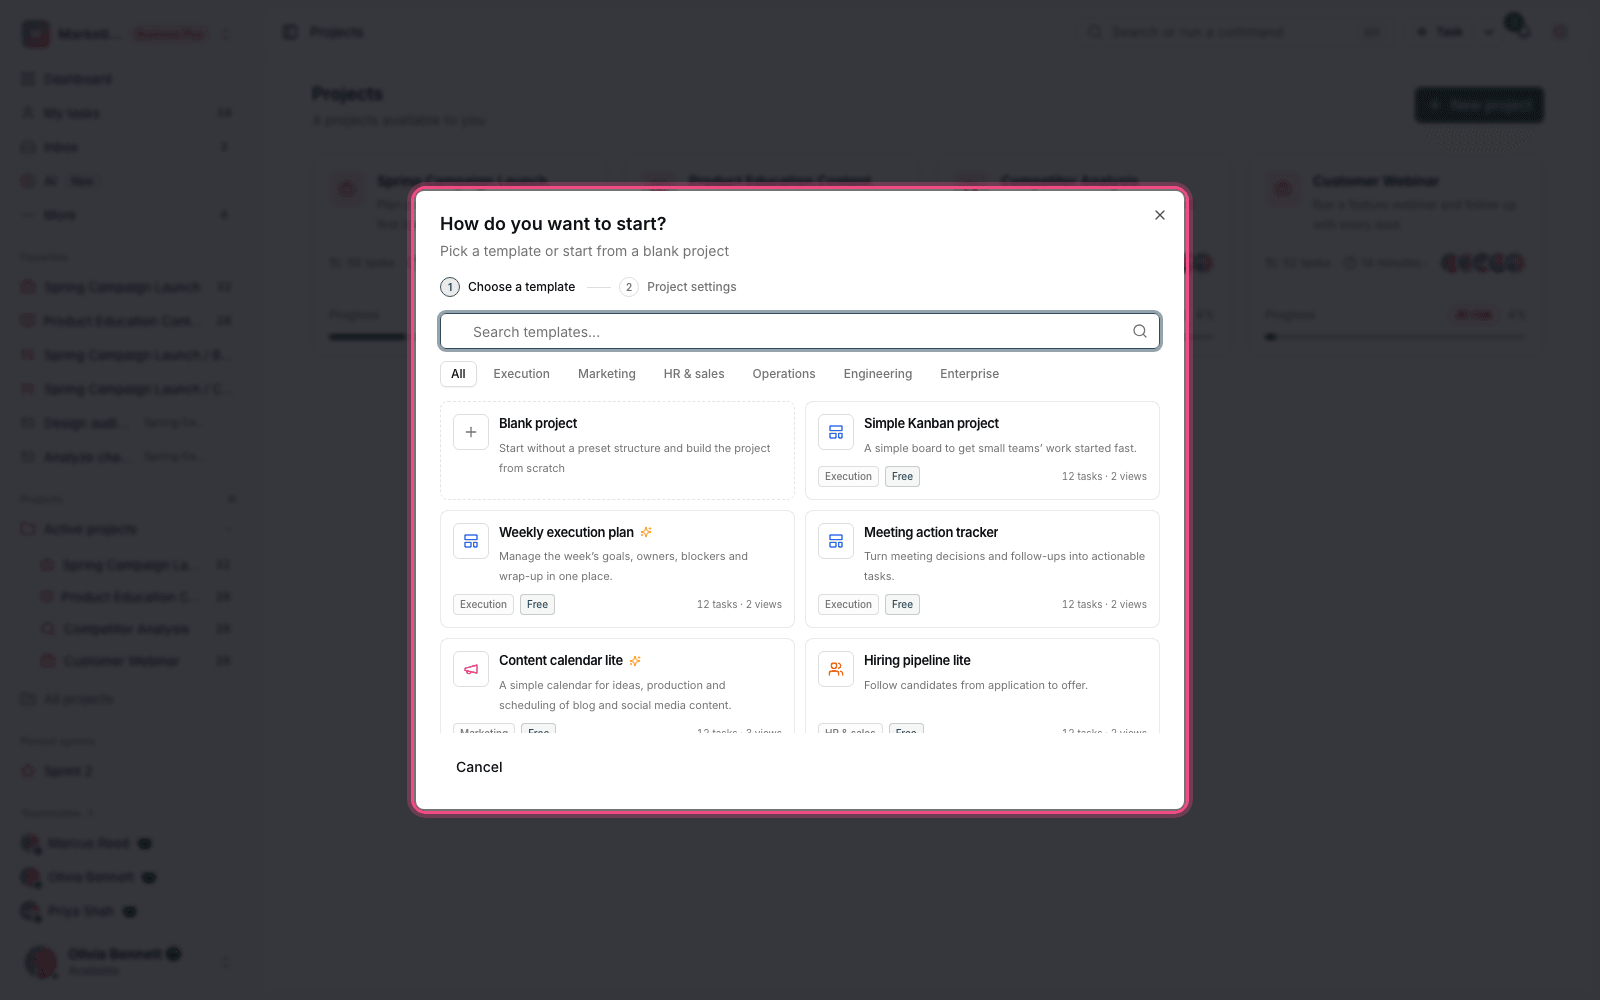This screenshot has height=1000, width=1600.
Task: Click step 1 Choose a template
Action: point(508,287)
